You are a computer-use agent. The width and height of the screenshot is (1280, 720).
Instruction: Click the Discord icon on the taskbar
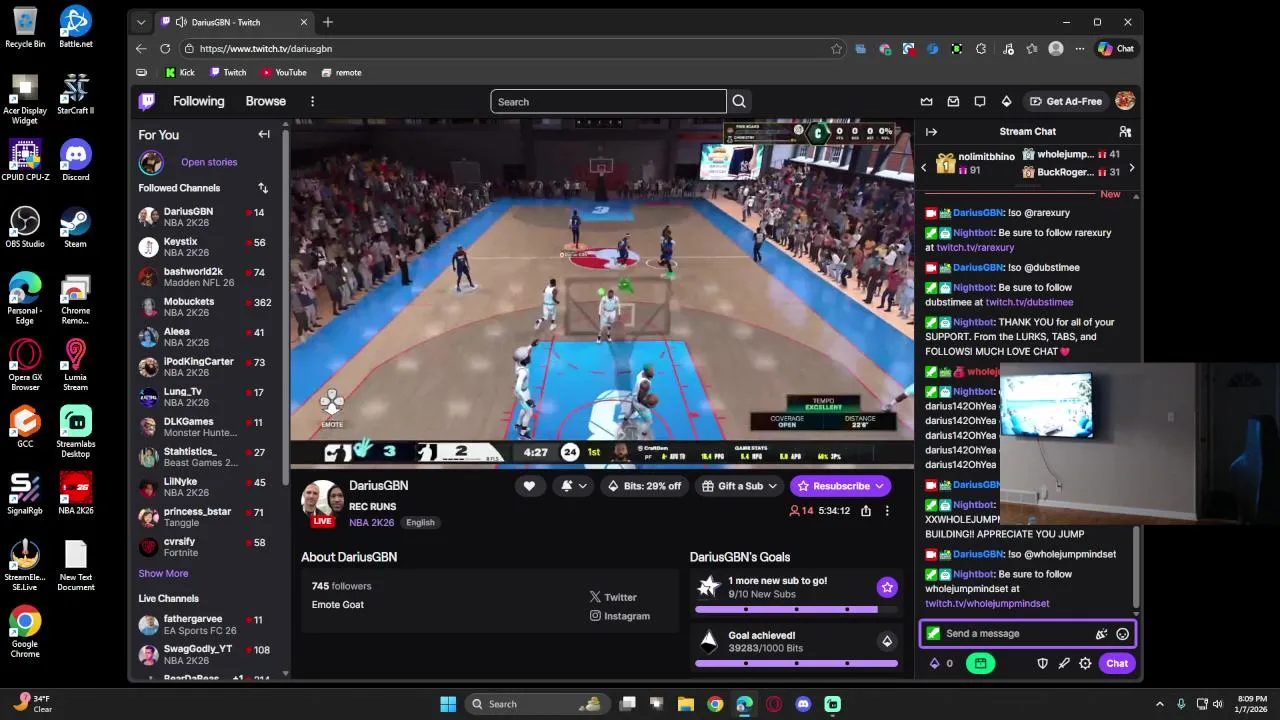803,704
